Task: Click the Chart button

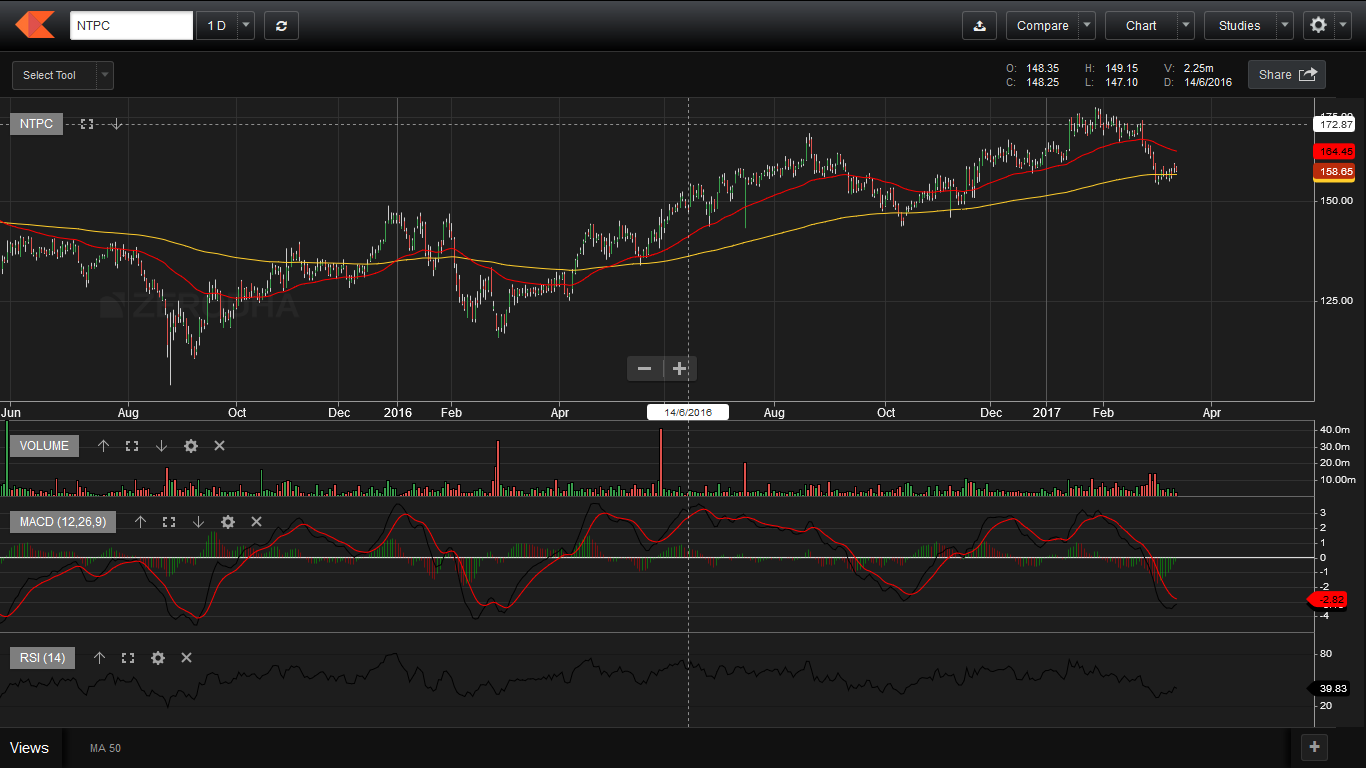Action: coord(1141,26)
